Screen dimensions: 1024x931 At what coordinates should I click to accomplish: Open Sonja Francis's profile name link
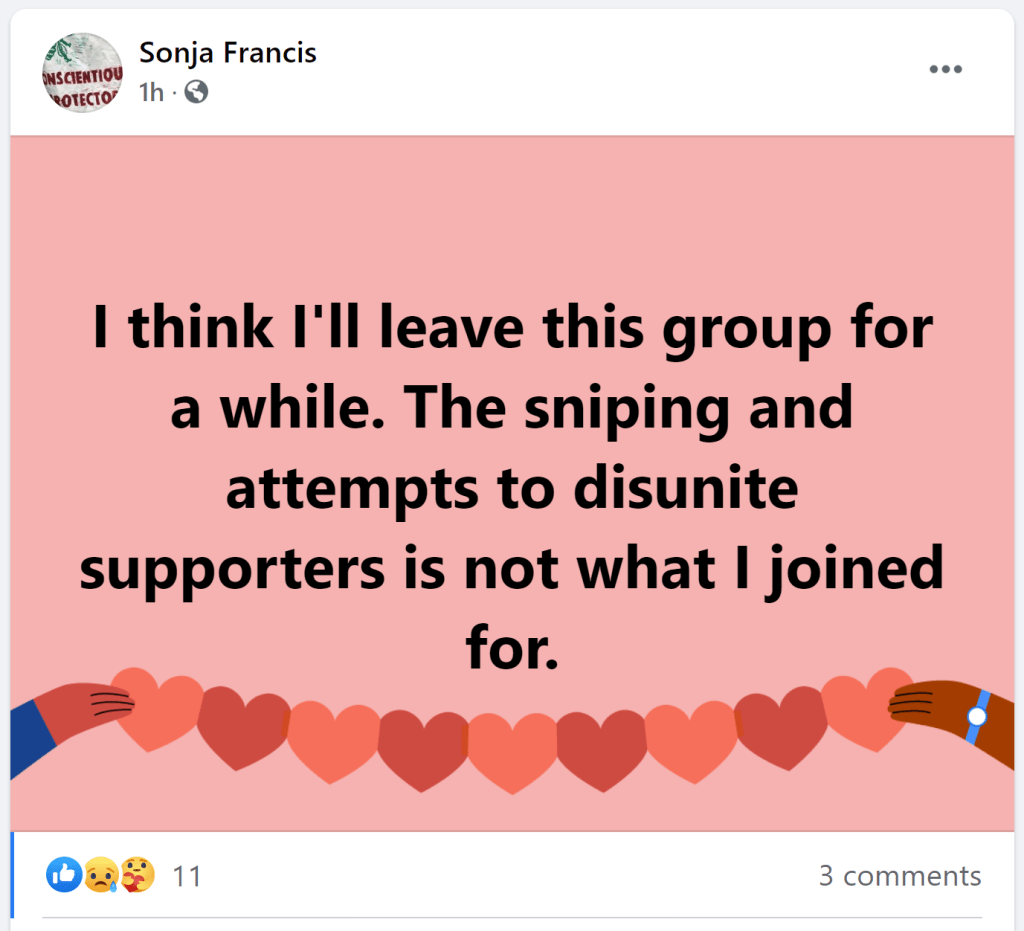227,53
